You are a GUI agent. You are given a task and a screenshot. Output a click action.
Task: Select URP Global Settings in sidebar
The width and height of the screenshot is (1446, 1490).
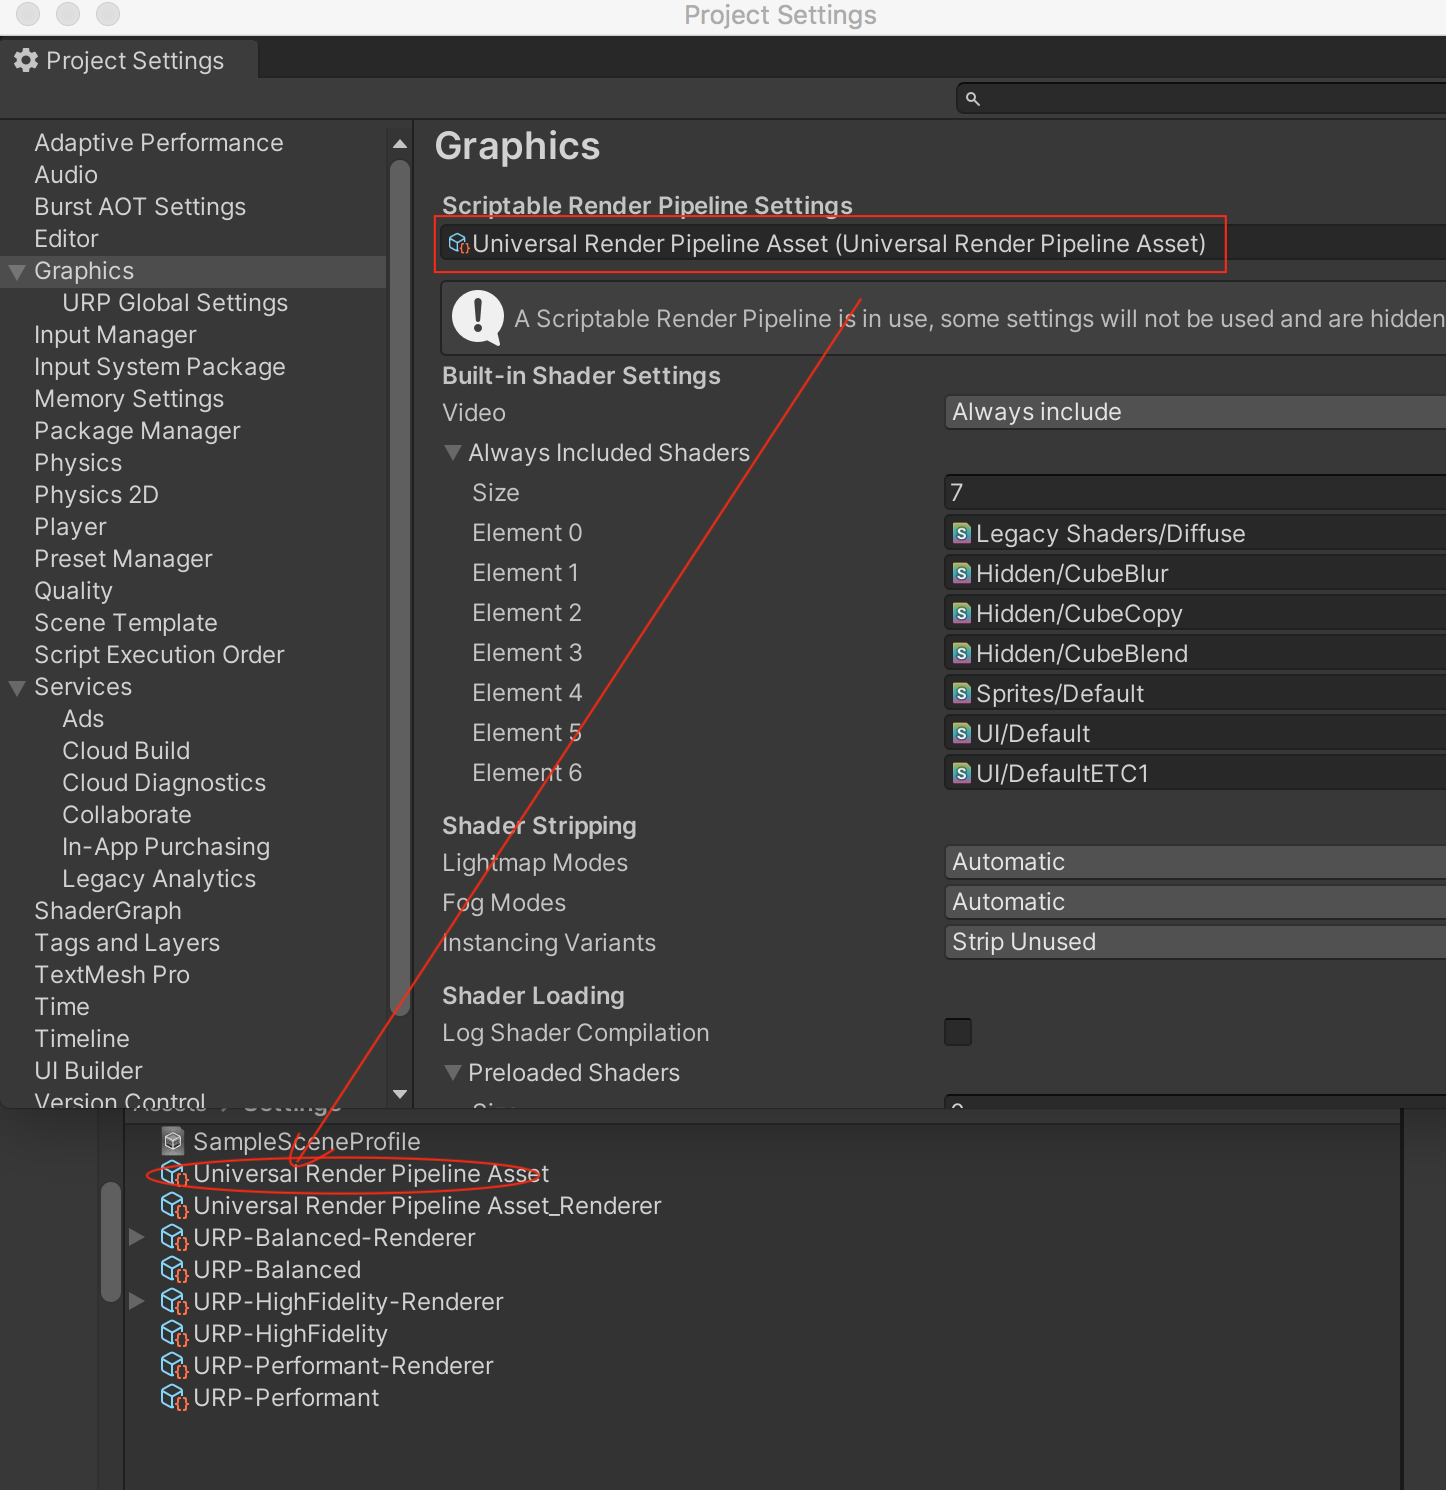coord(175,303)
